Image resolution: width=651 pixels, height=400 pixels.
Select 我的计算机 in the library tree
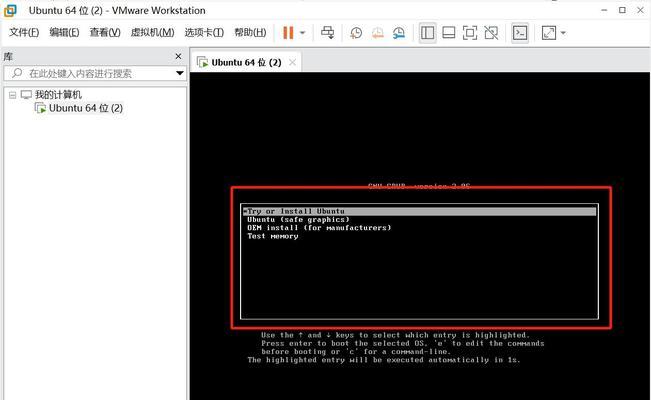click(x=58, y=95)
